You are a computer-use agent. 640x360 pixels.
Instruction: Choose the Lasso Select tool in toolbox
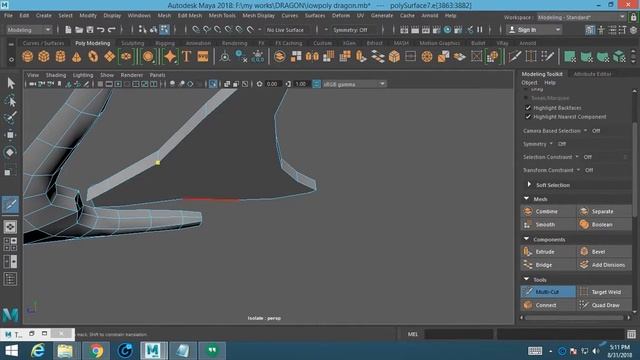(x=11, y=101)
